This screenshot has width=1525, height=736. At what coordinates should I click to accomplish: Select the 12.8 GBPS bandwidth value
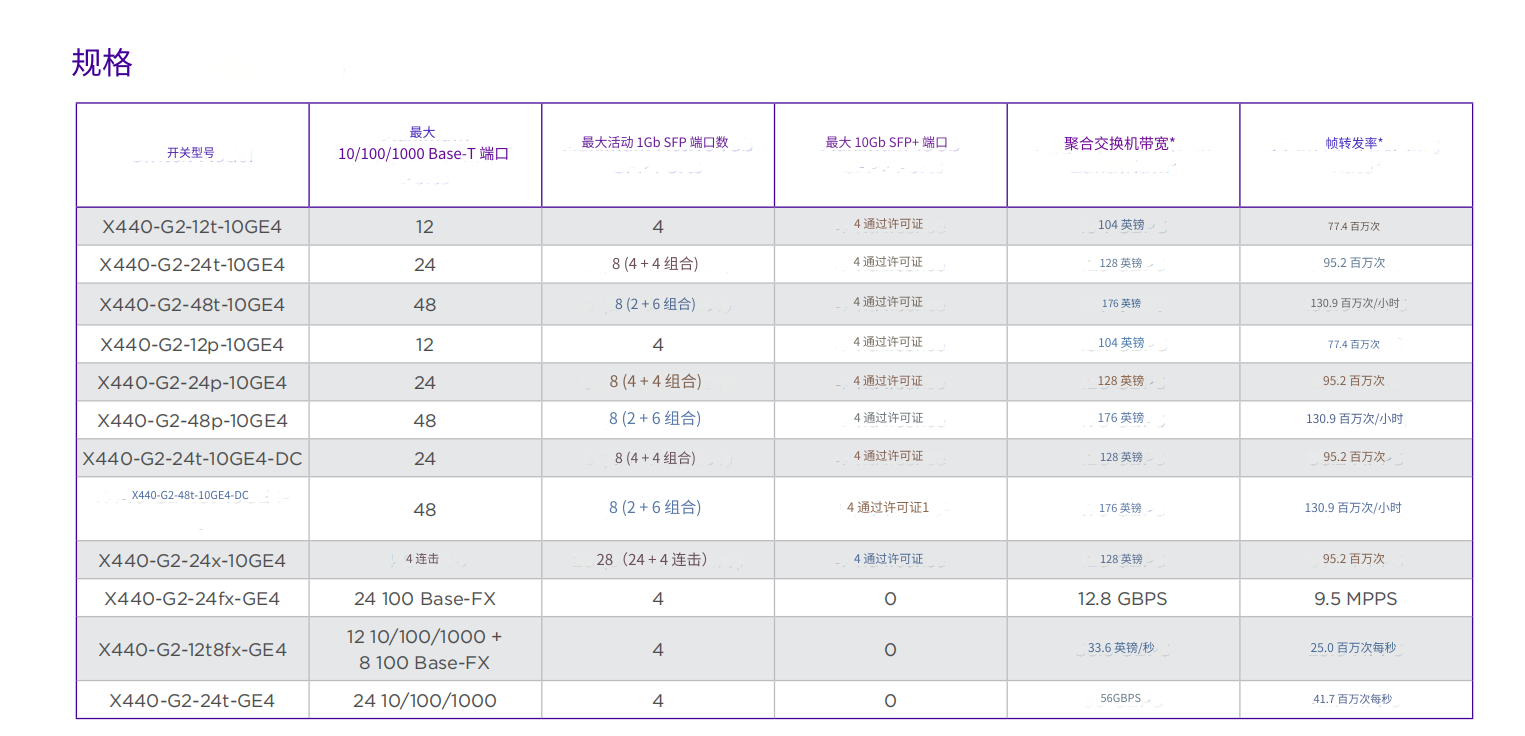[1122, 599]
